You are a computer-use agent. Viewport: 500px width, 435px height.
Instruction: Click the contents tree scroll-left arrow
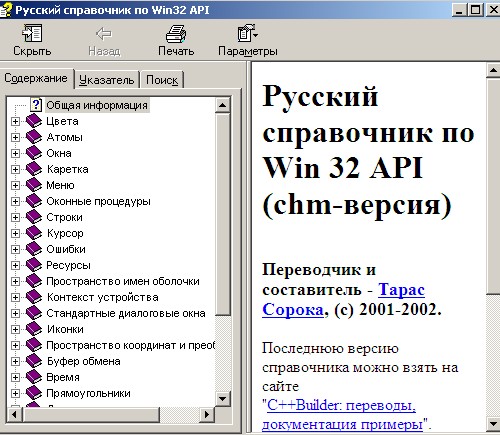click(15, 414)
